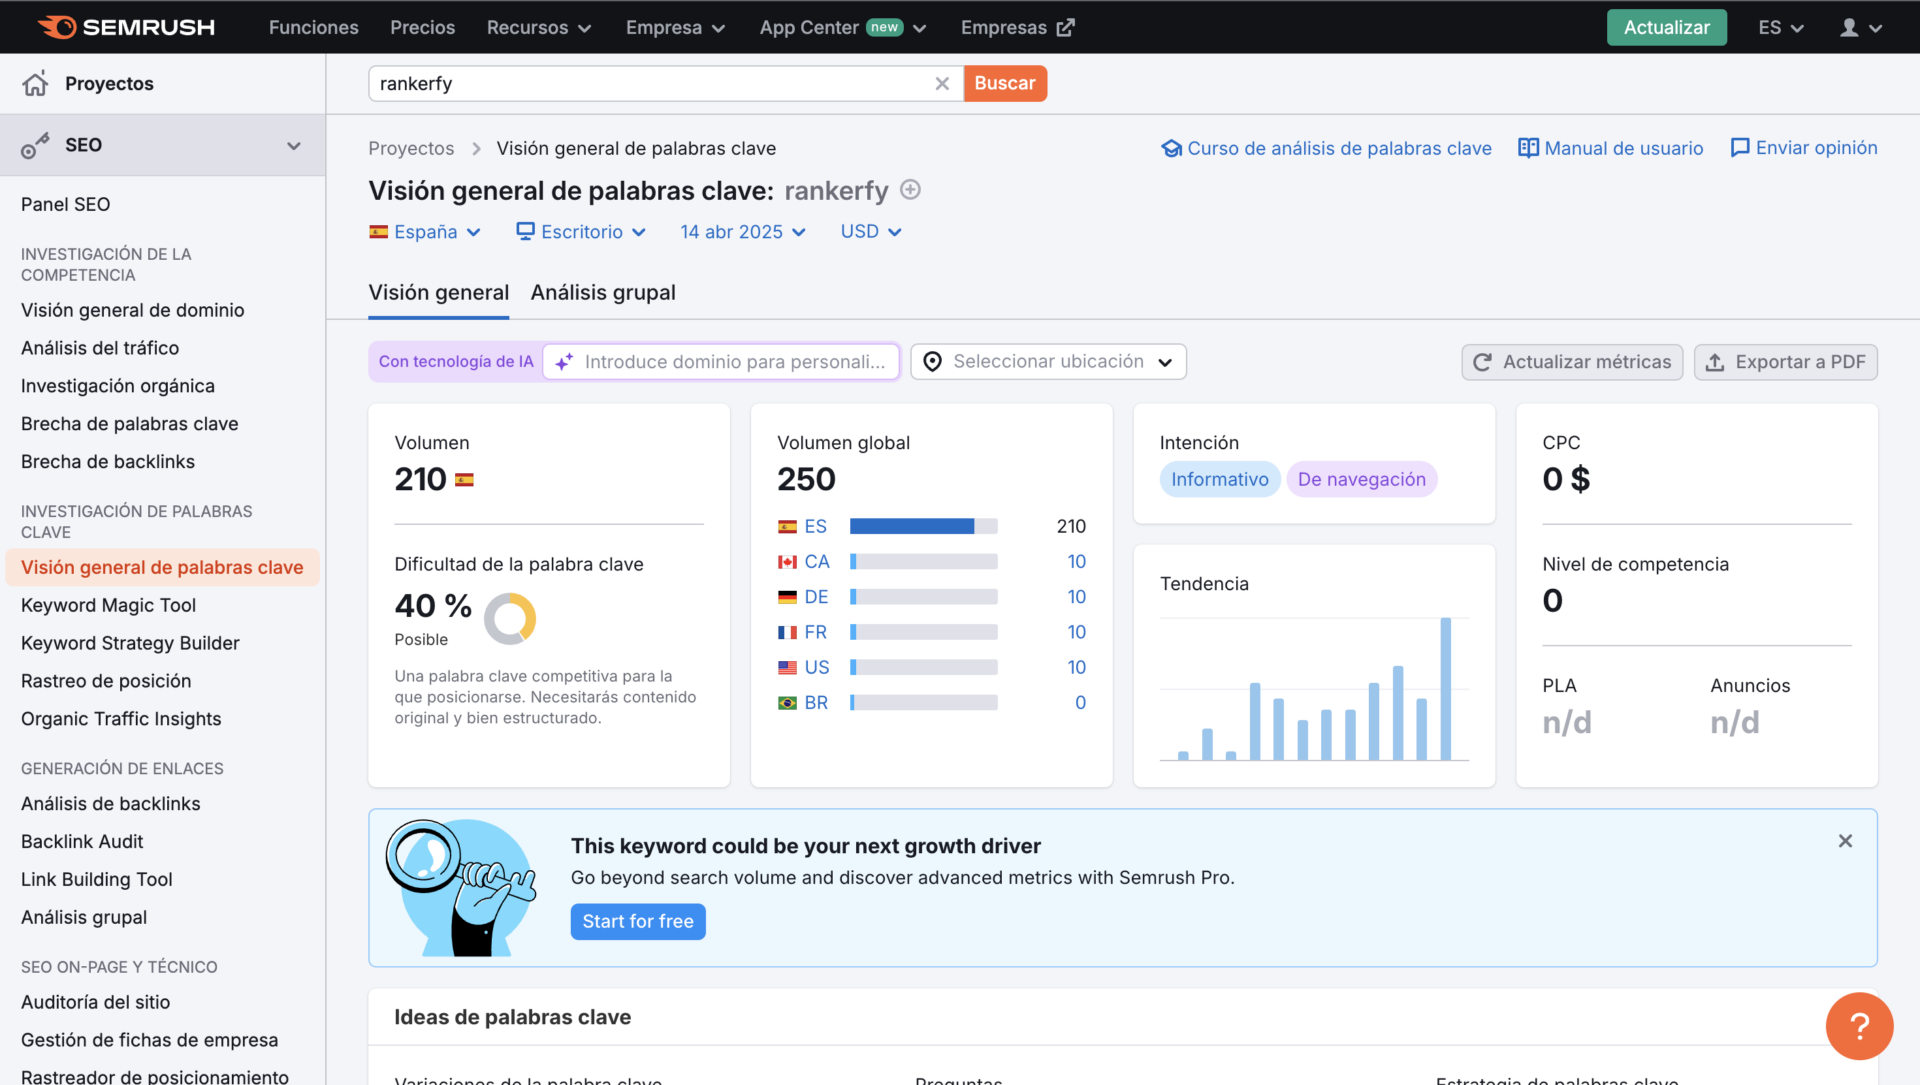Open Auditoría del sitio in sidebar

(95, 1002)
